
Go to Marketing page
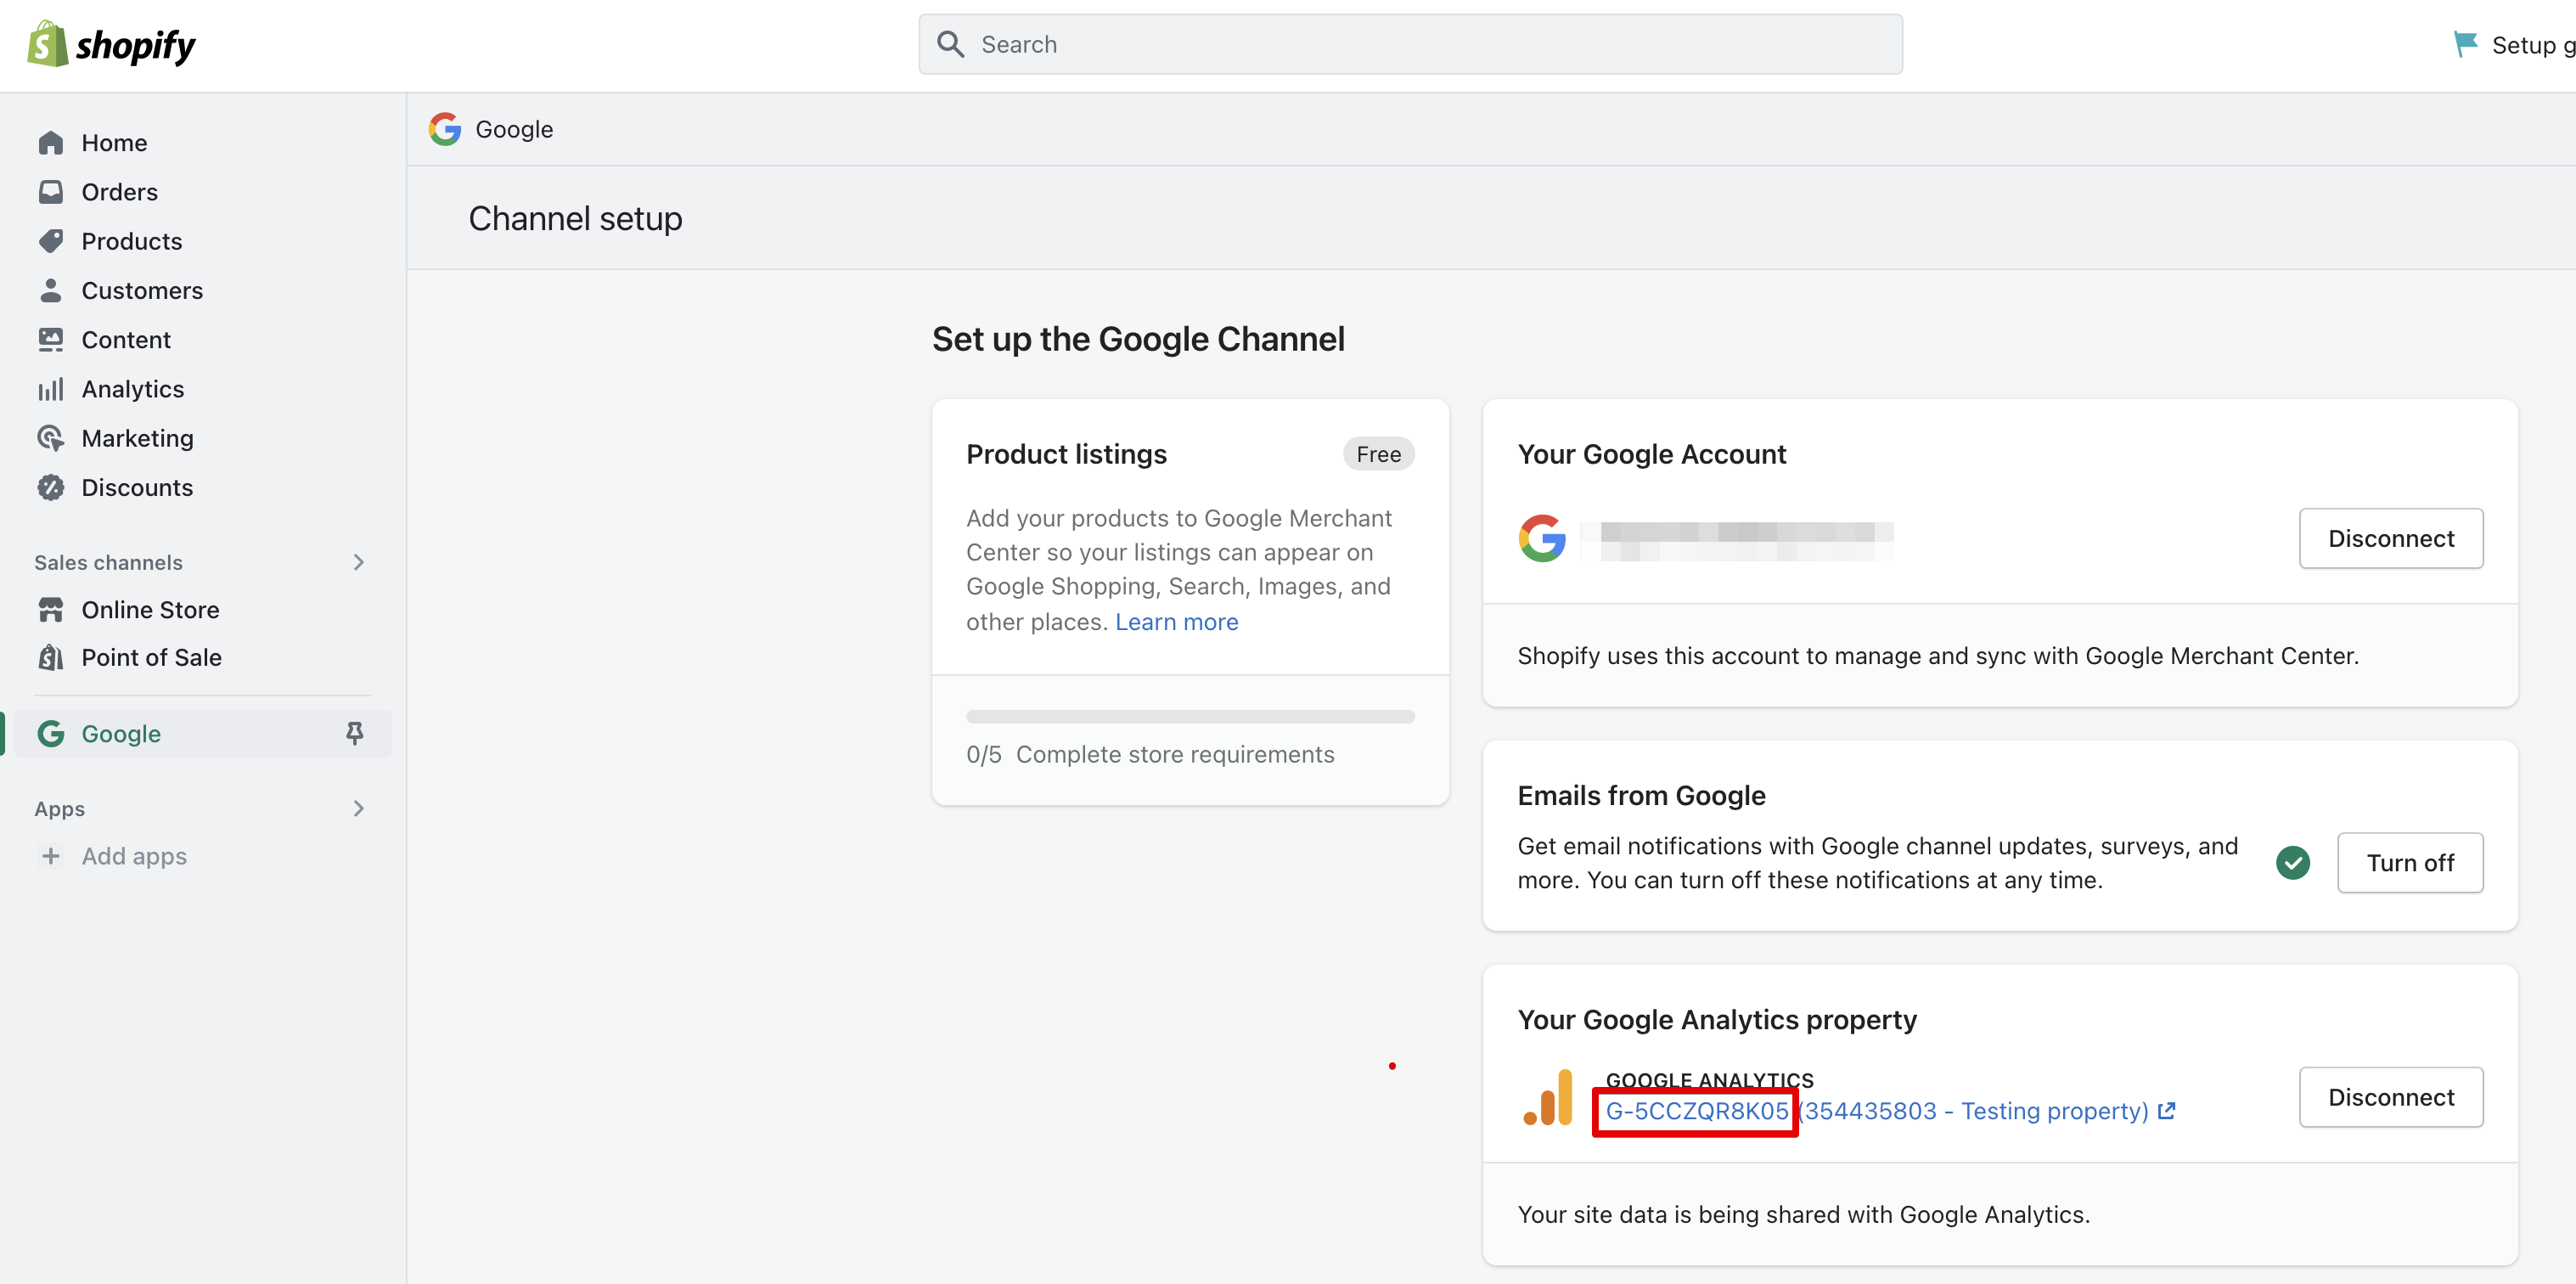tap(137, 437)
